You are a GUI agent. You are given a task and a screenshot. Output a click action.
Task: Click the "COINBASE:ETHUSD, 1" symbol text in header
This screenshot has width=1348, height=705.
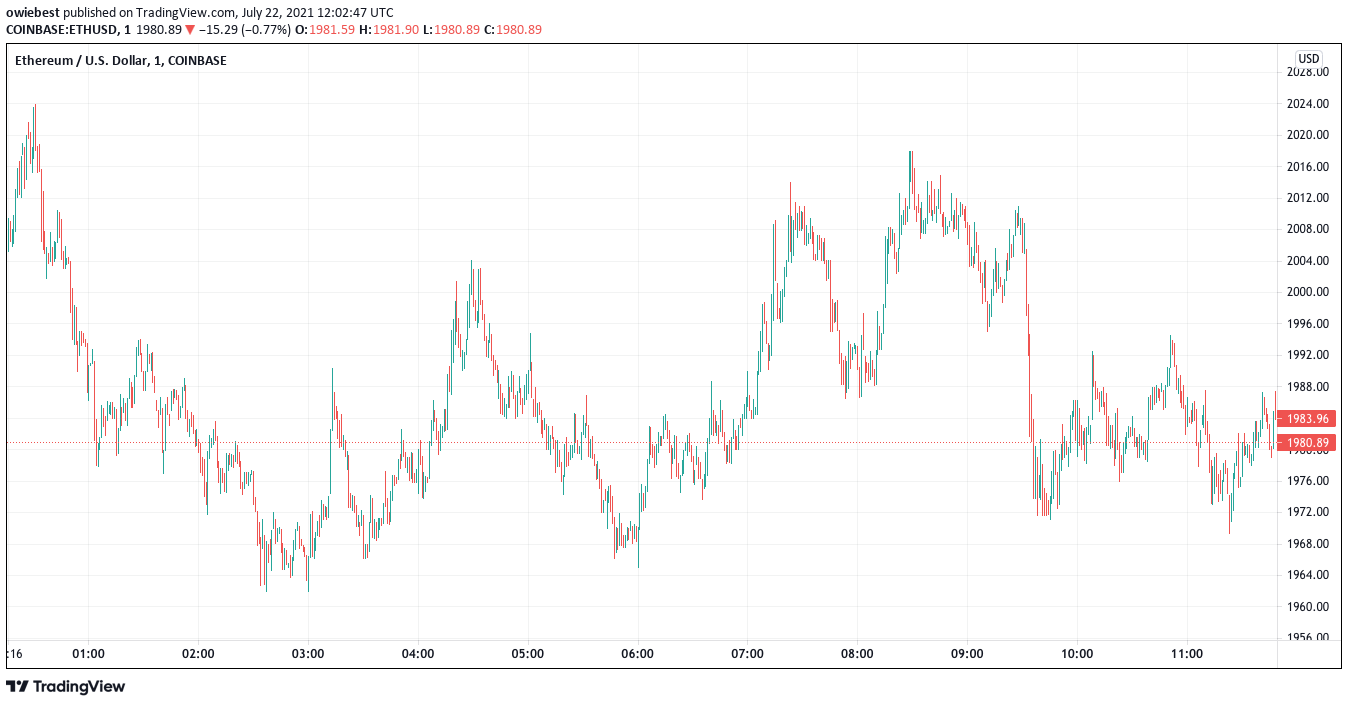[69, 30]
